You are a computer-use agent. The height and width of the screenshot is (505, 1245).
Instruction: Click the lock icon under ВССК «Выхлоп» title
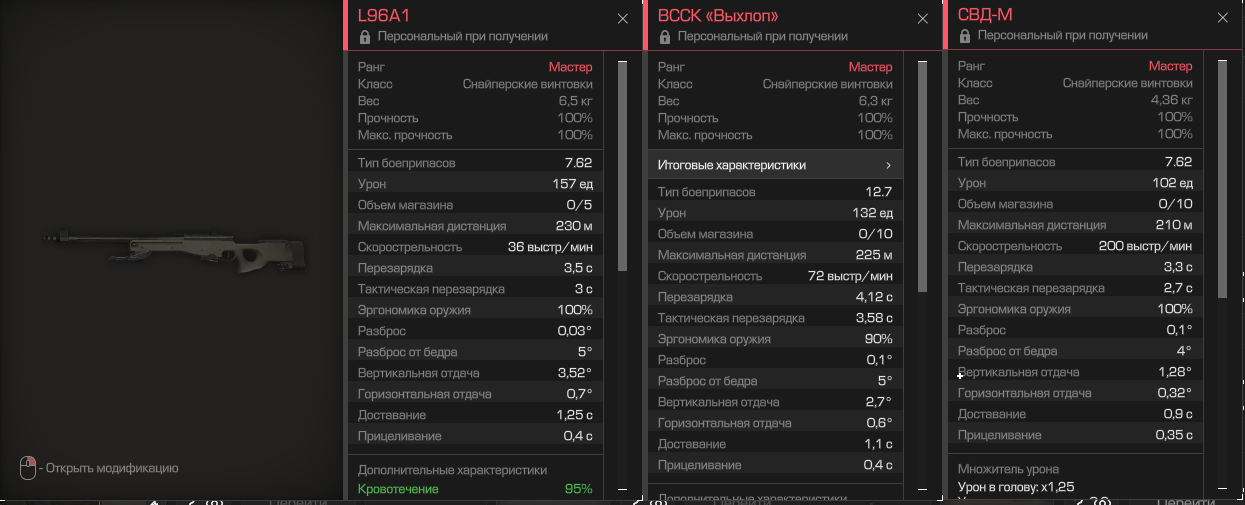point(664,36)
